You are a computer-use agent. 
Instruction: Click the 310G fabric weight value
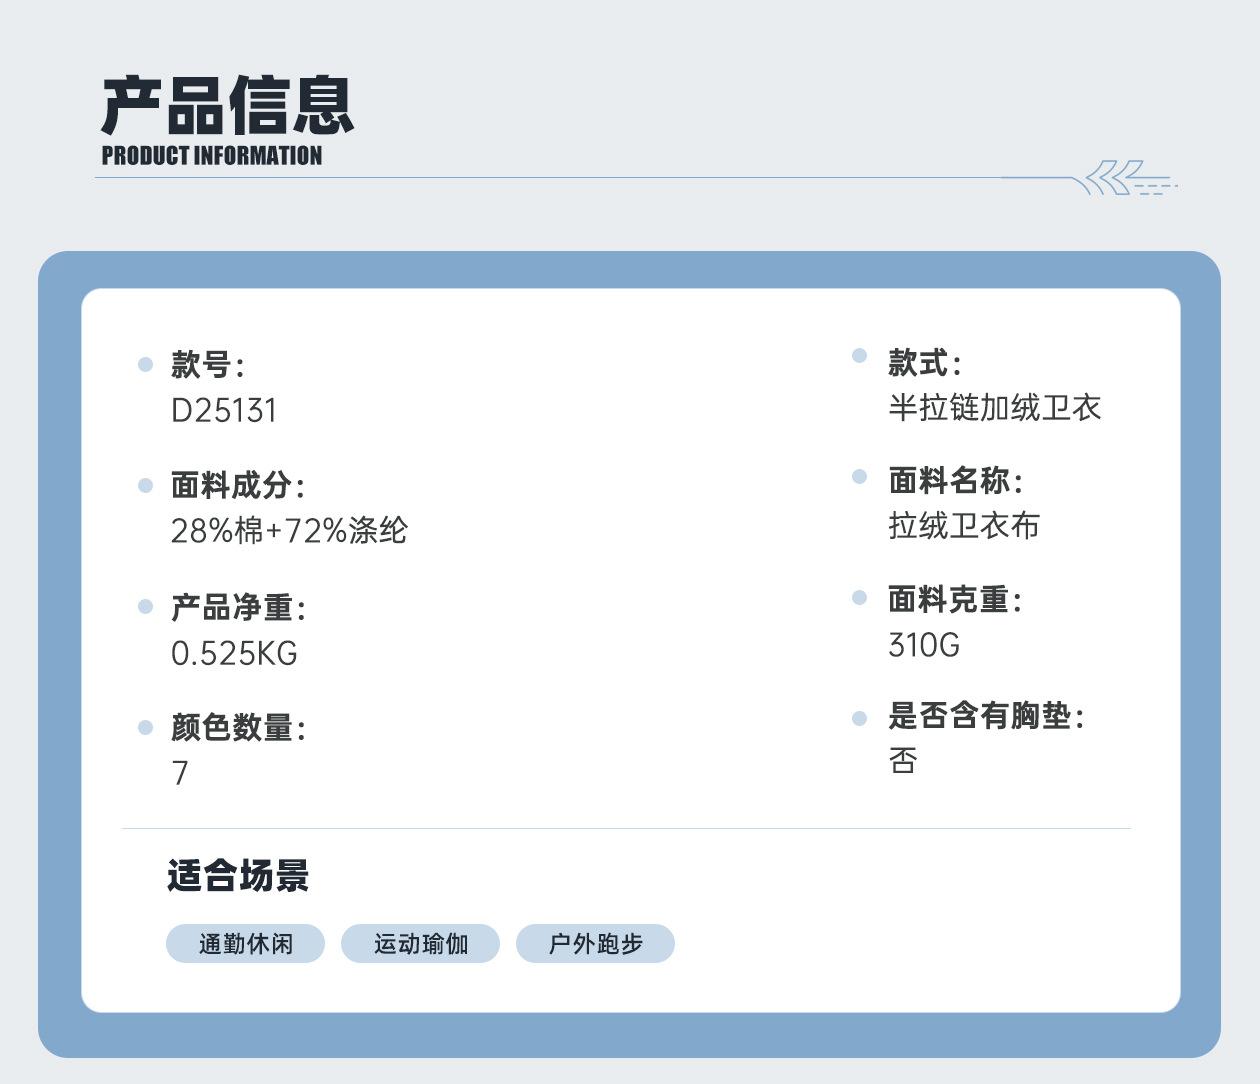[924, 645]
